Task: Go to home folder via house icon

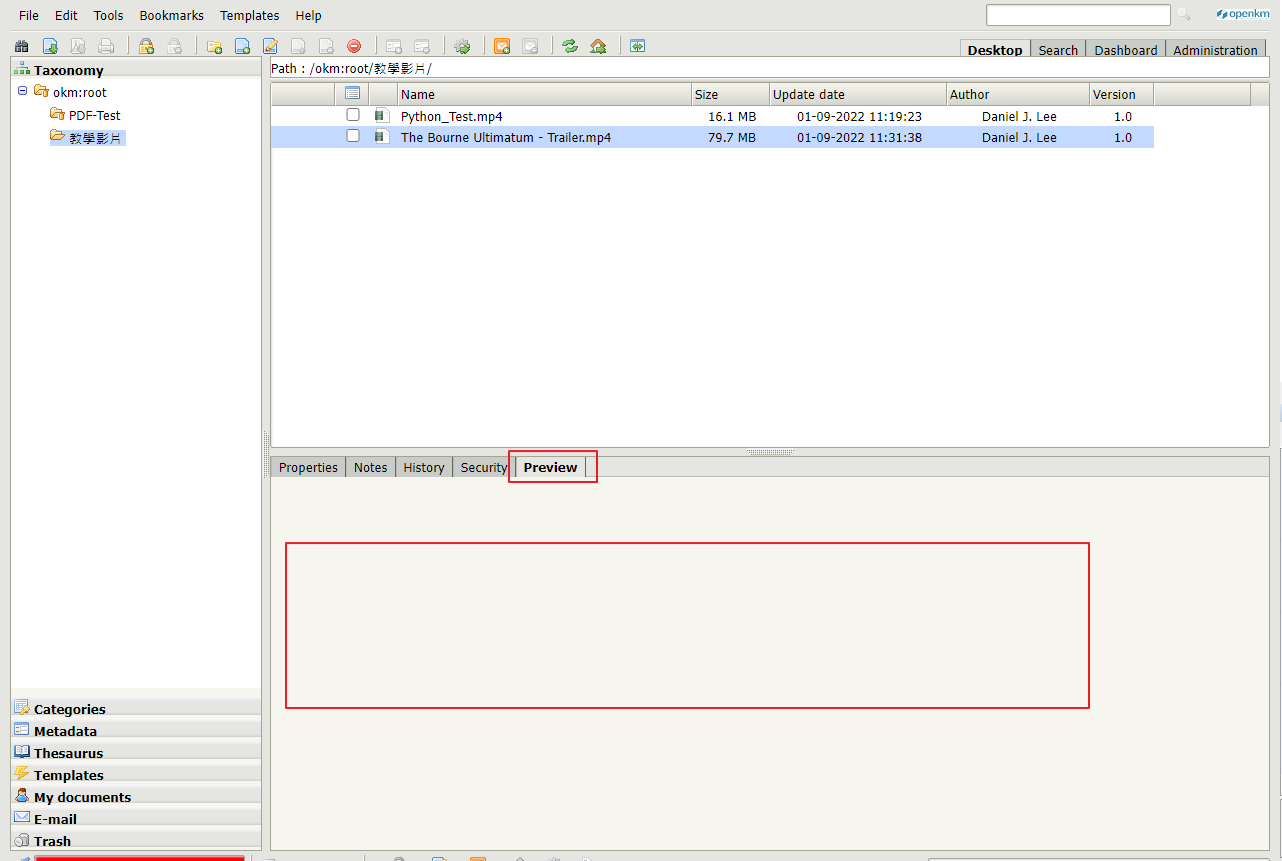Action: tap(598, 46)
